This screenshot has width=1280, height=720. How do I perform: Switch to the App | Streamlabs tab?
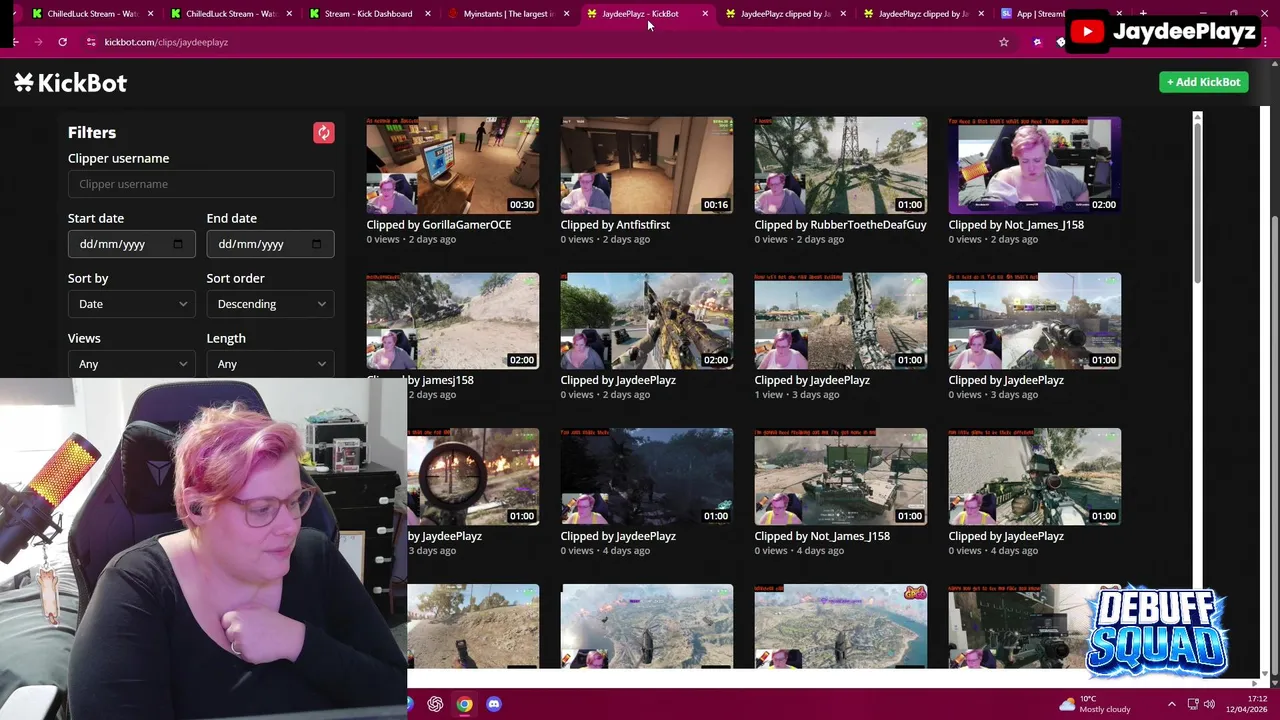pos(1040,14)
